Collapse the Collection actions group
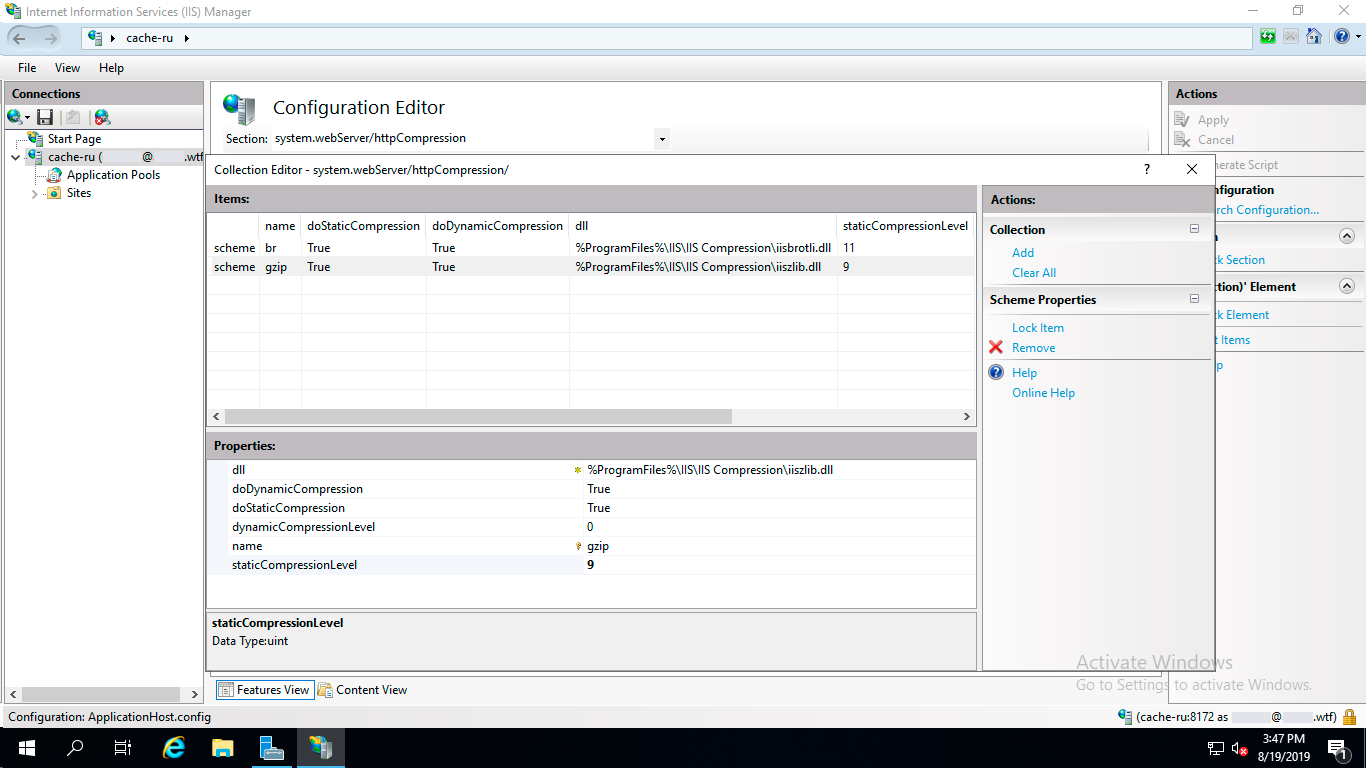 [x=1194, y=229]
